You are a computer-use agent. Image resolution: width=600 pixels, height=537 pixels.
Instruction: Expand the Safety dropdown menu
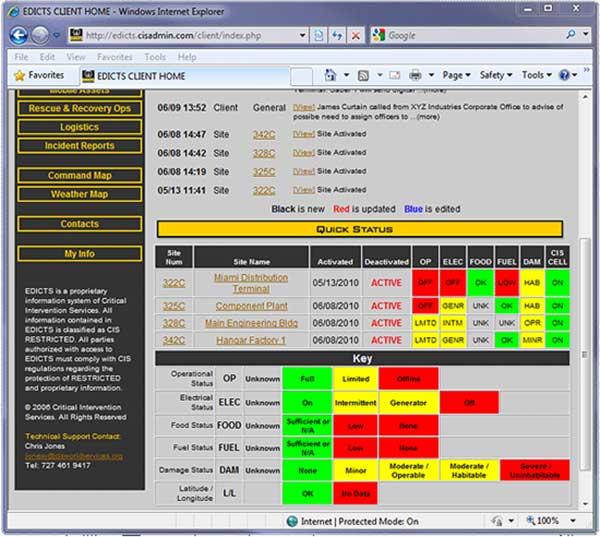point(496,75)
